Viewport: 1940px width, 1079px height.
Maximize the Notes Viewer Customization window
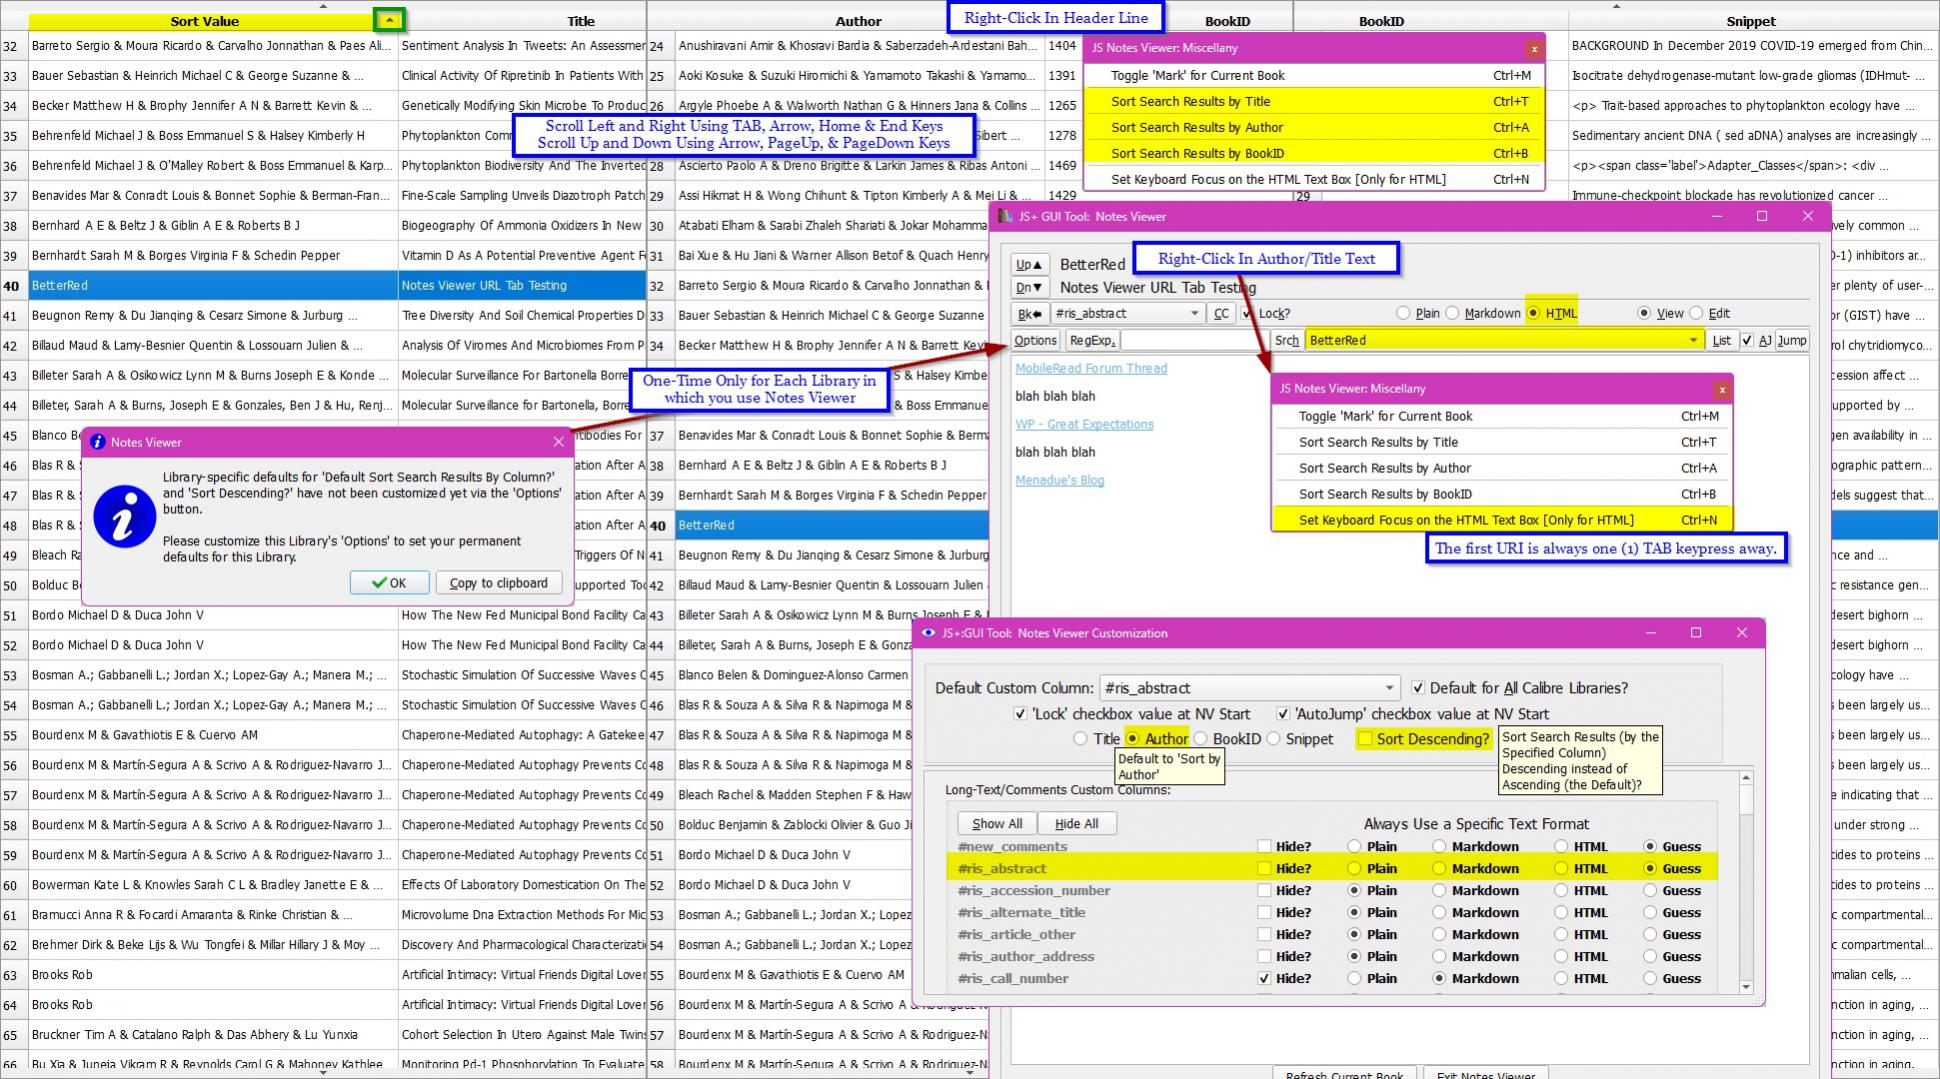(x=1696, y=633)
